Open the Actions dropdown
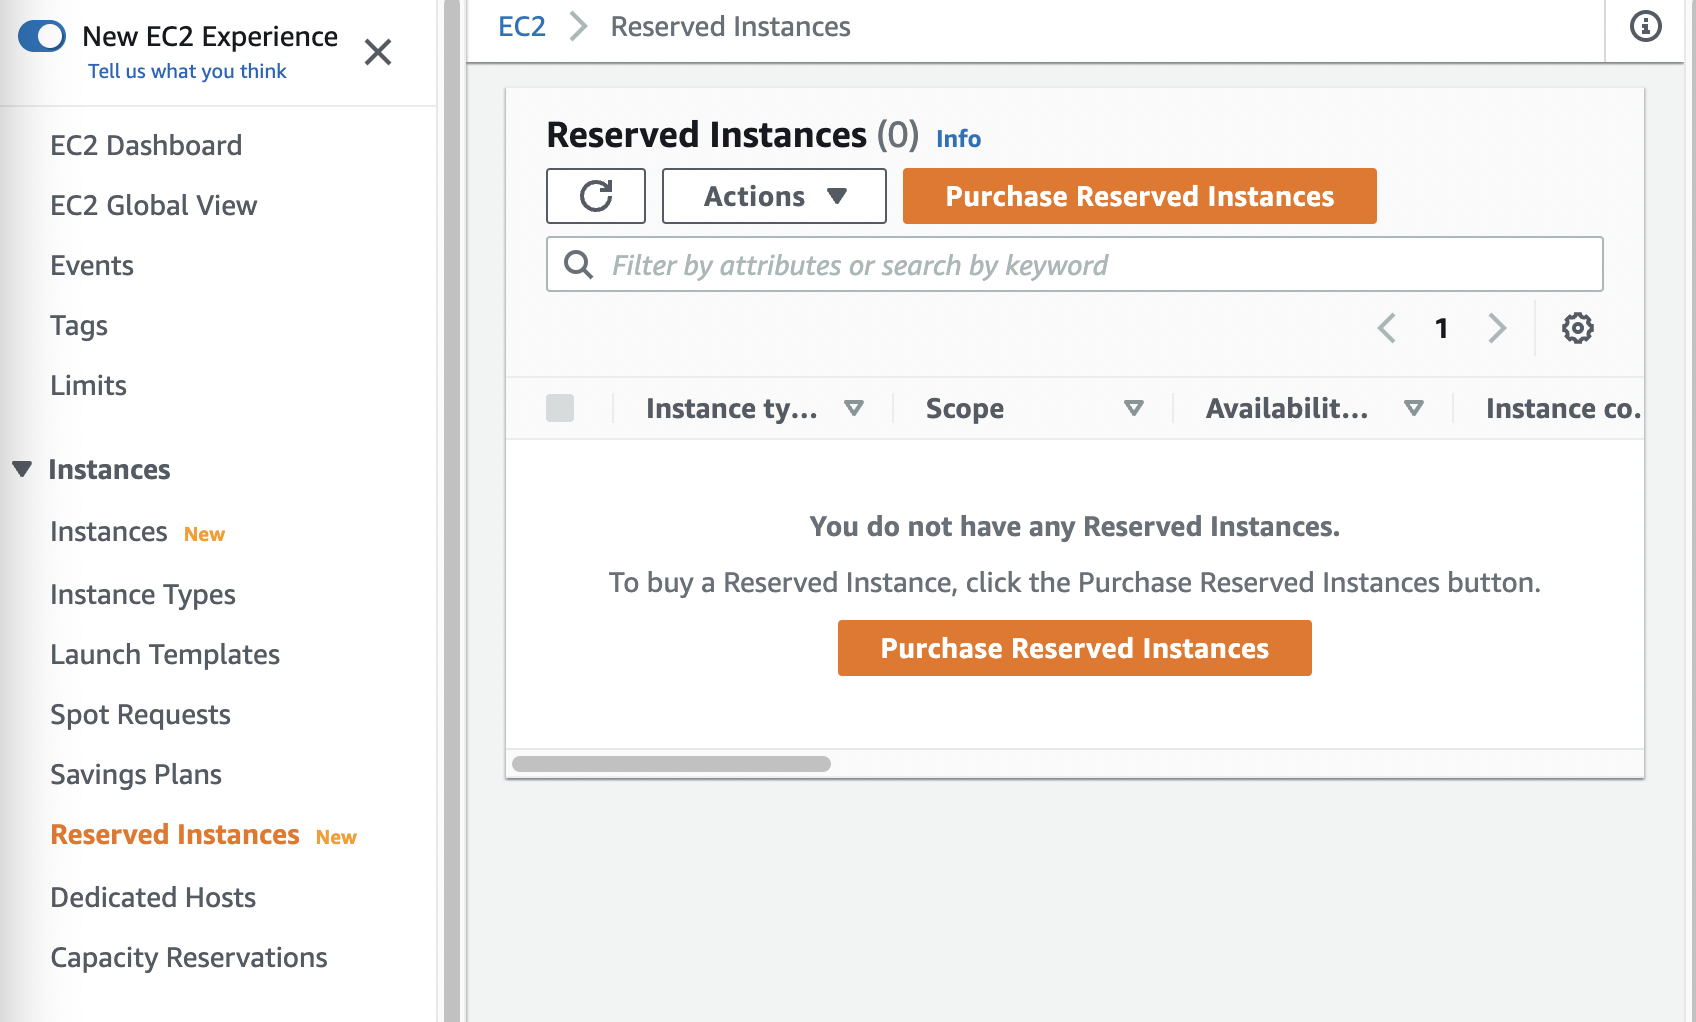The width and height of the screenshot is (1696, 1022). 774,196
